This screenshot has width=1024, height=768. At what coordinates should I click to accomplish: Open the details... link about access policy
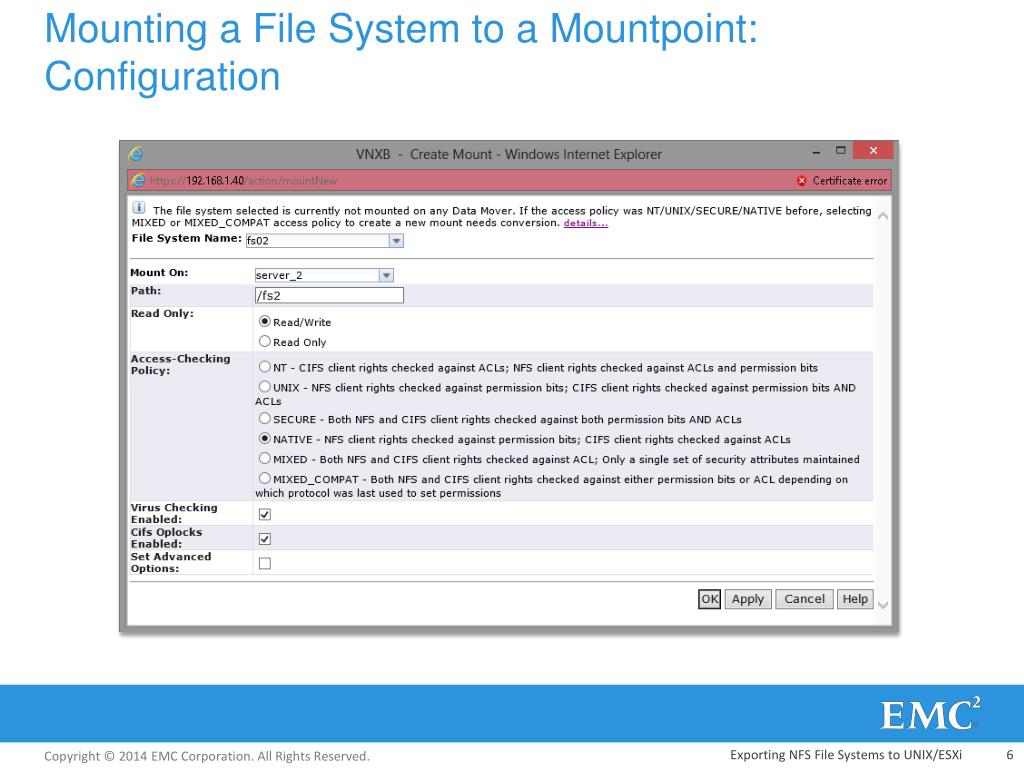point(585,222)
